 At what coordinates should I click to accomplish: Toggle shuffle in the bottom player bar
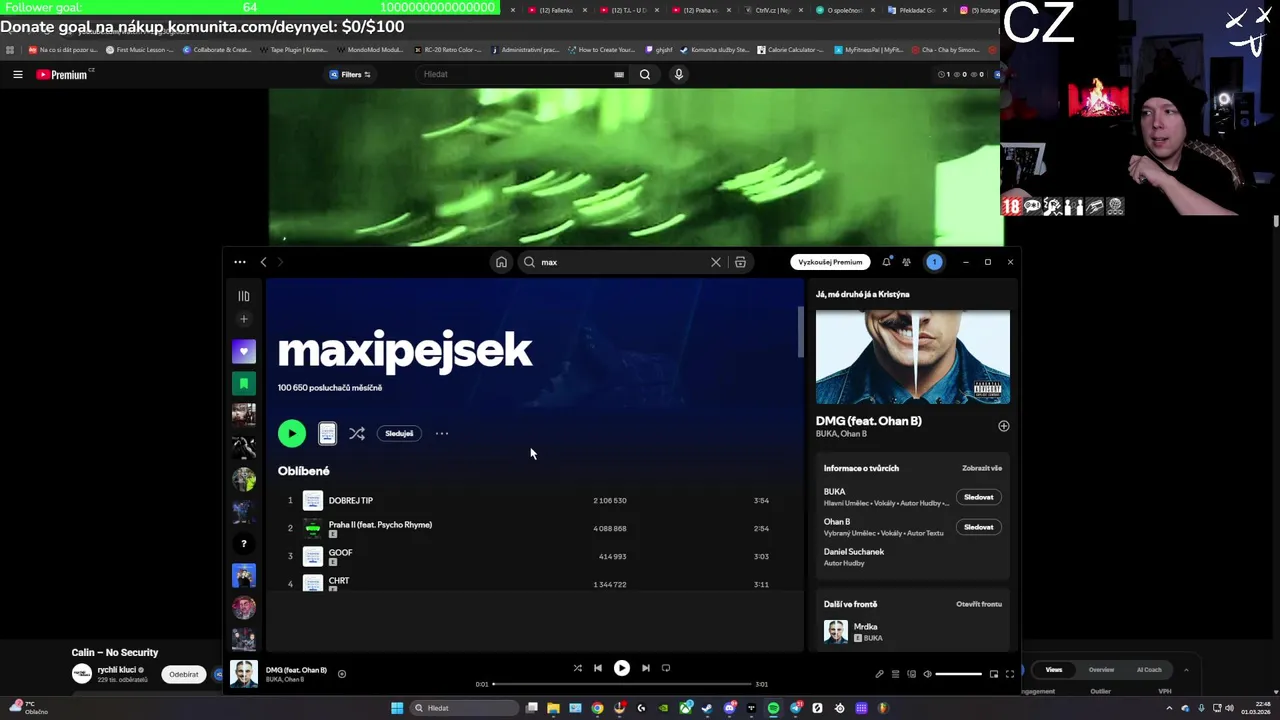[x=577, y=668]
